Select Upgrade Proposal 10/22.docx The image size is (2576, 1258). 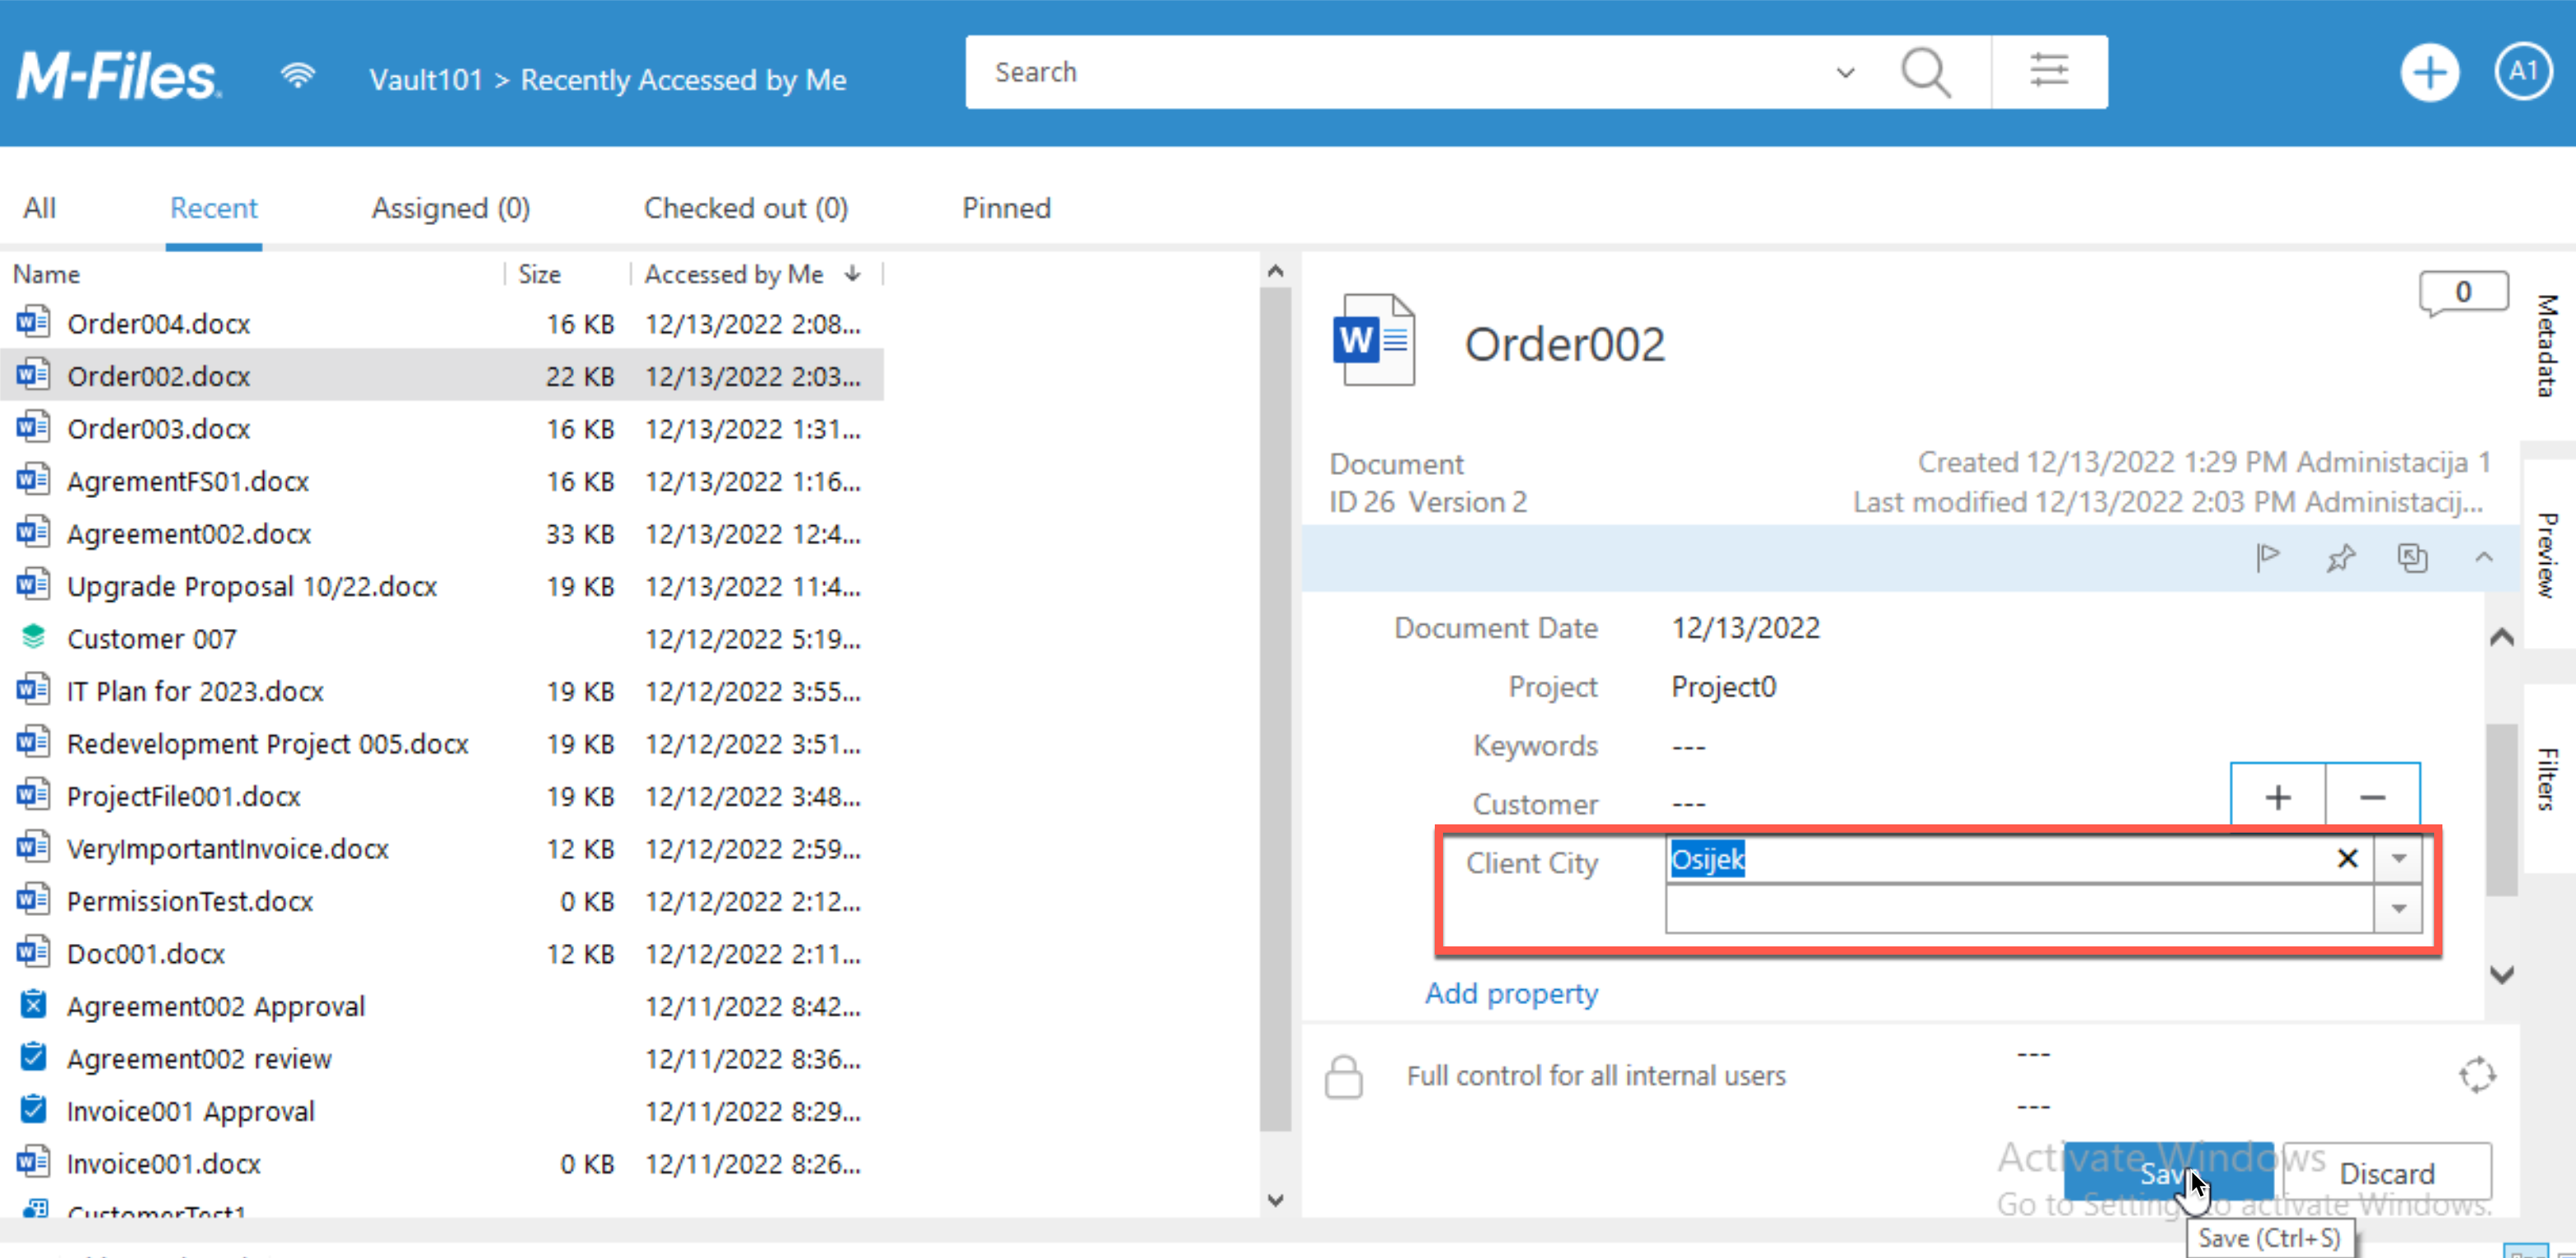point(441,586)
